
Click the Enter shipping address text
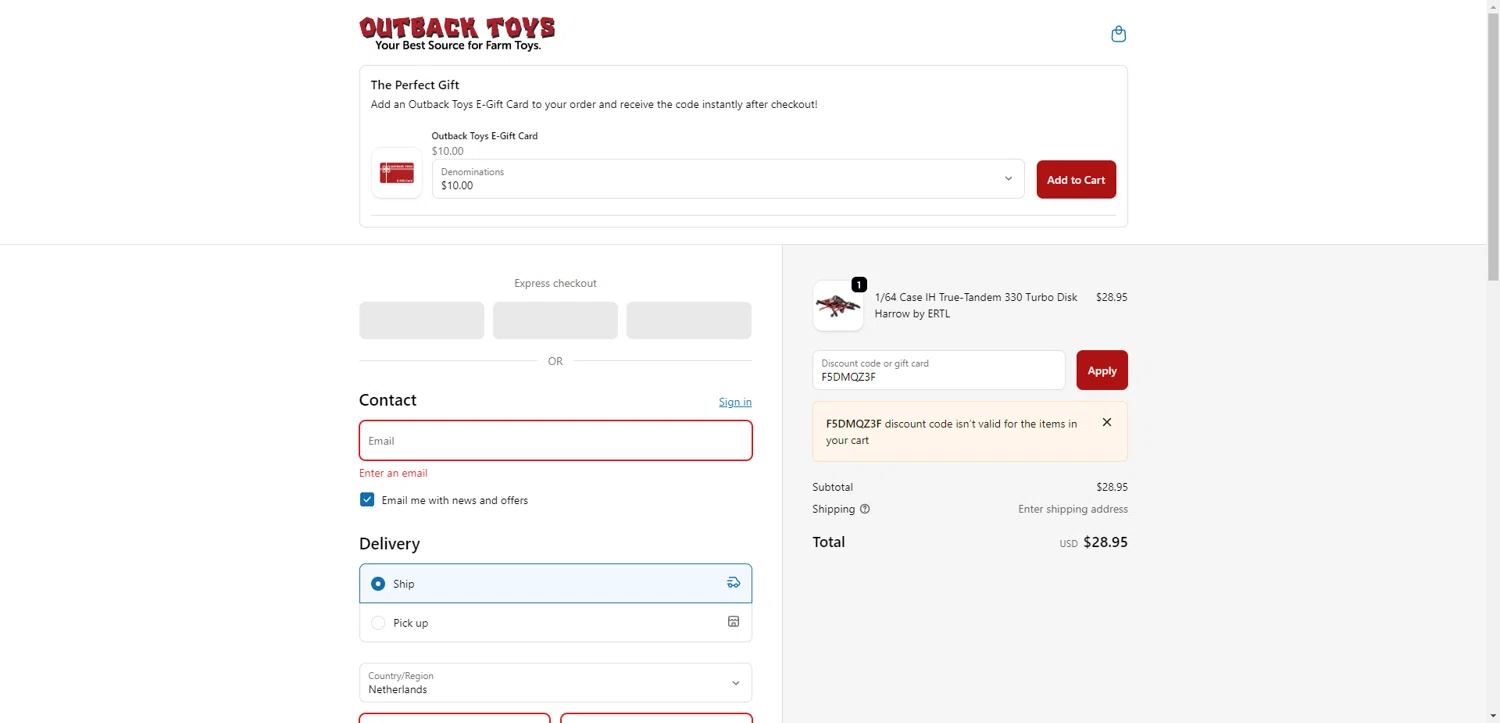click(x=1073, y=509)
